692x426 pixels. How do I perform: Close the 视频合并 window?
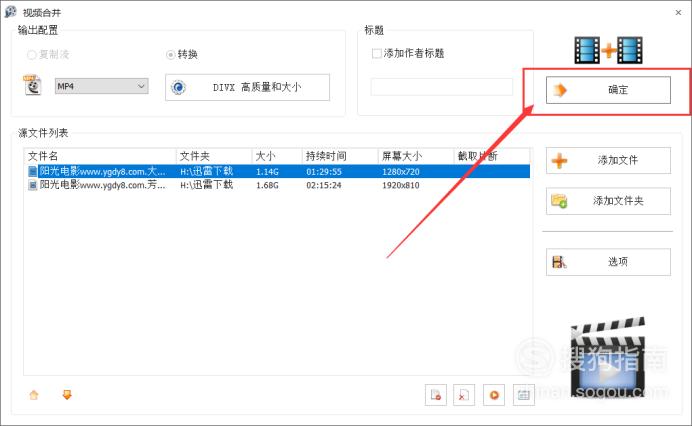[678, 12]
